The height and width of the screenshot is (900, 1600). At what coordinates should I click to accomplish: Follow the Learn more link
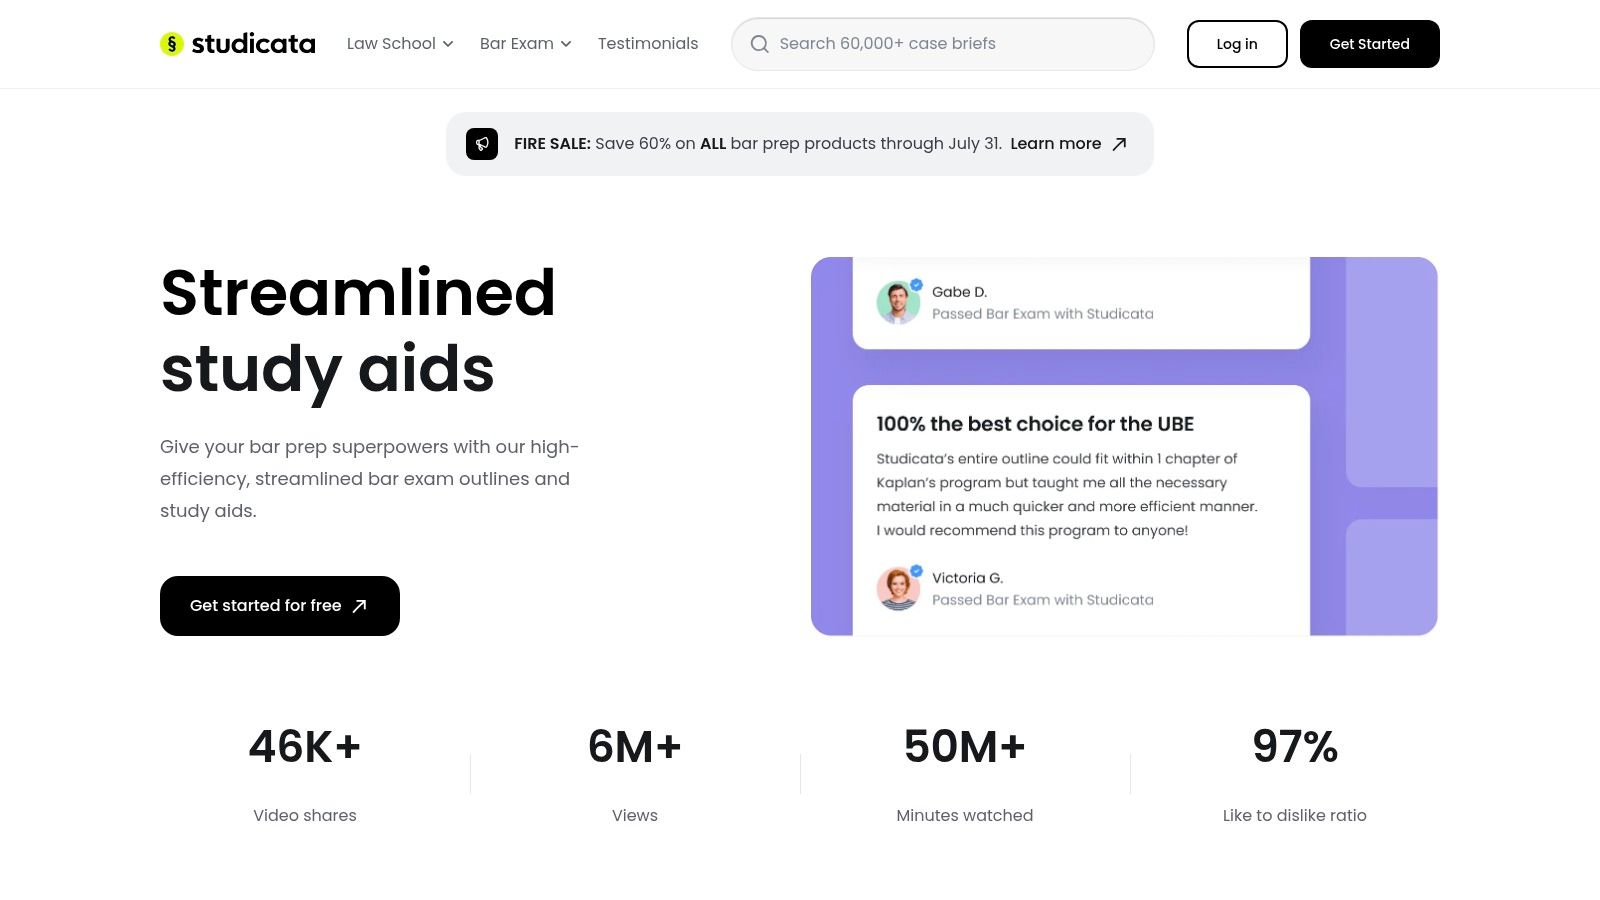(x=1055, y=144)
